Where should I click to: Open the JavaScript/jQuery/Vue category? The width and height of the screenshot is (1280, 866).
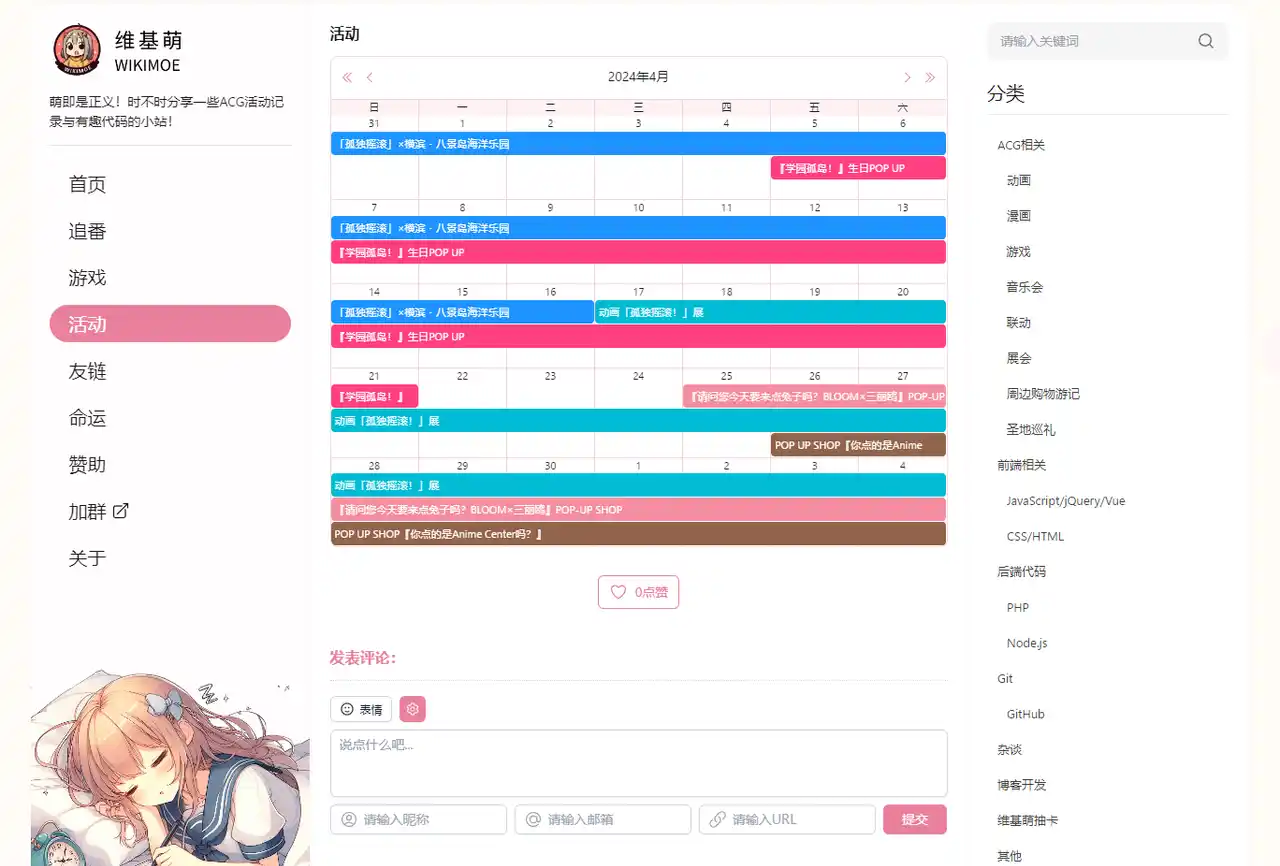[1065, 501]
